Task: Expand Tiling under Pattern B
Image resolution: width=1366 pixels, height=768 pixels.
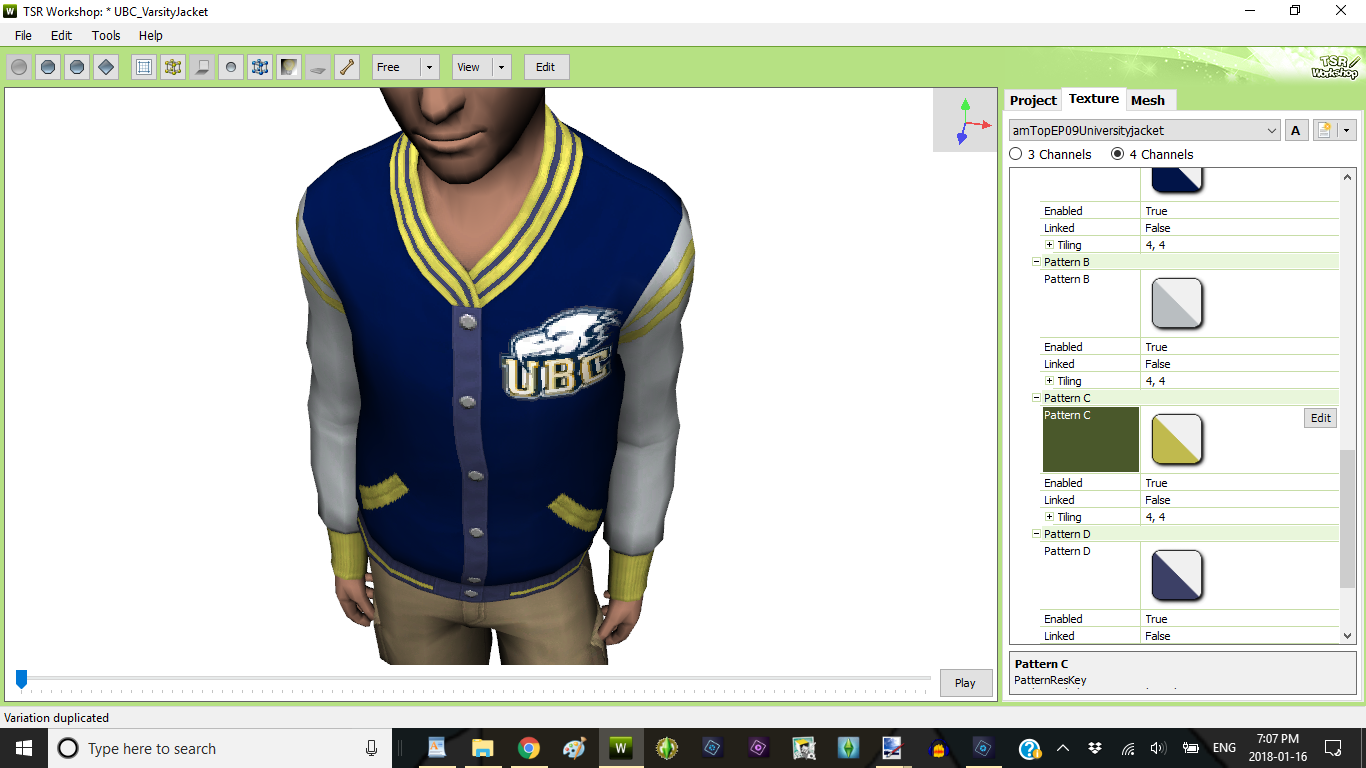Action: coord(1050,381)
